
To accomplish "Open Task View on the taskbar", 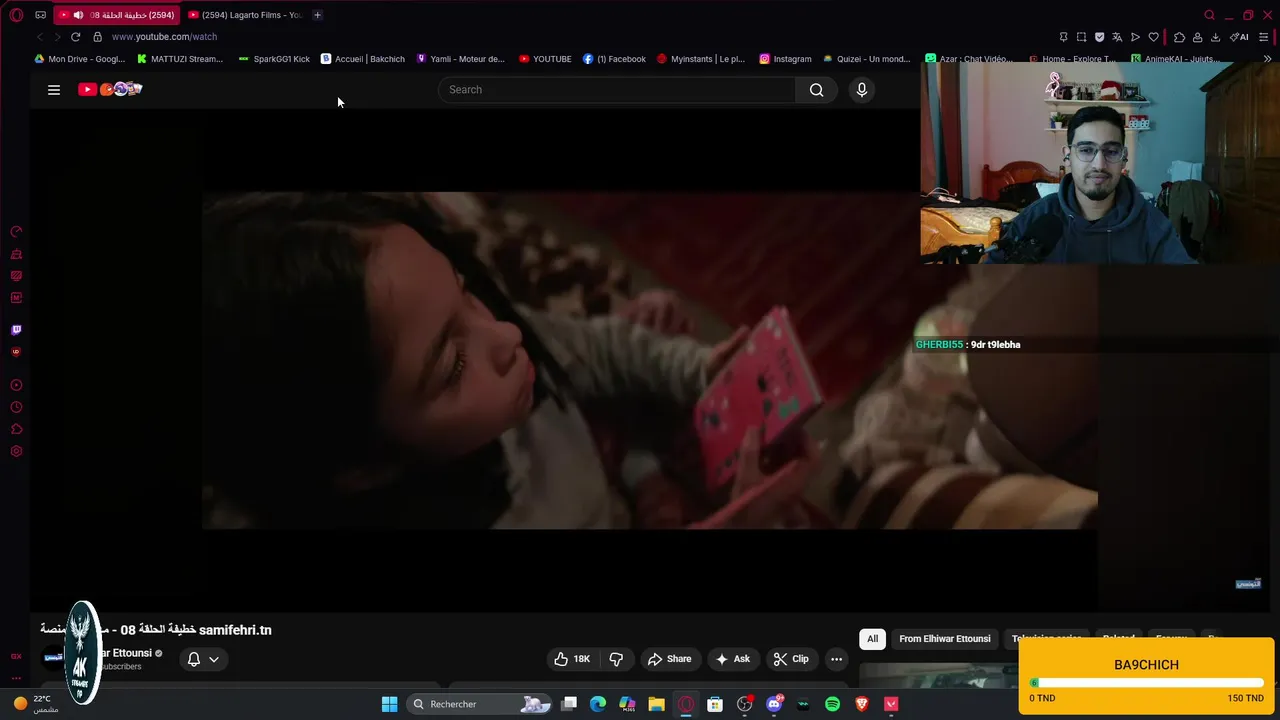I will pyautogui.click(x=569, y=704).
